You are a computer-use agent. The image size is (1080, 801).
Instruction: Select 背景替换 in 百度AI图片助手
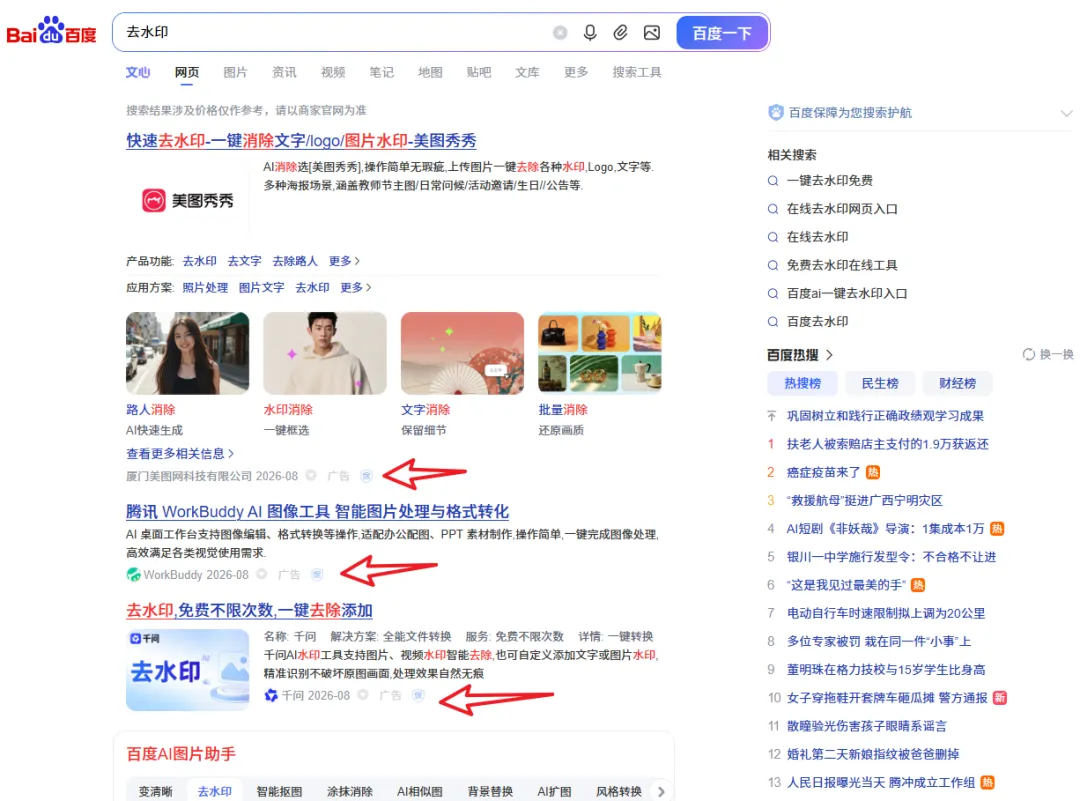point(490,791)
